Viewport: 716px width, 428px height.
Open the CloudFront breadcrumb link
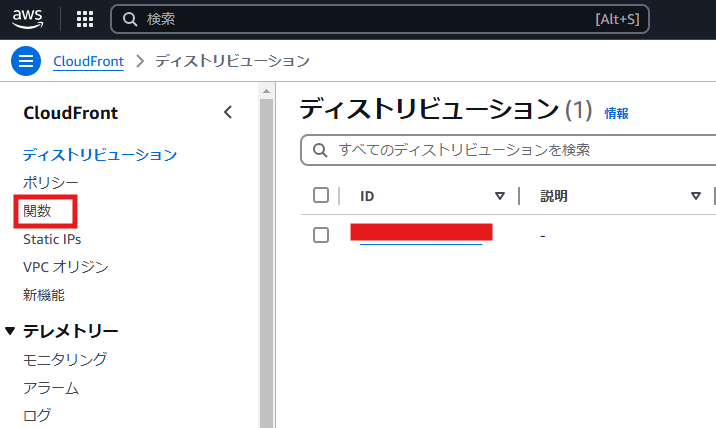point(89,61)
